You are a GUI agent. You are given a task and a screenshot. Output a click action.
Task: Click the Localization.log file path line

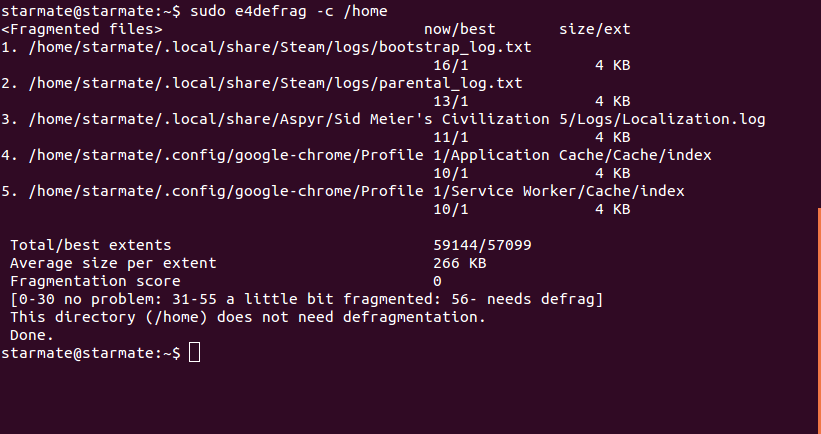point(397,119)
